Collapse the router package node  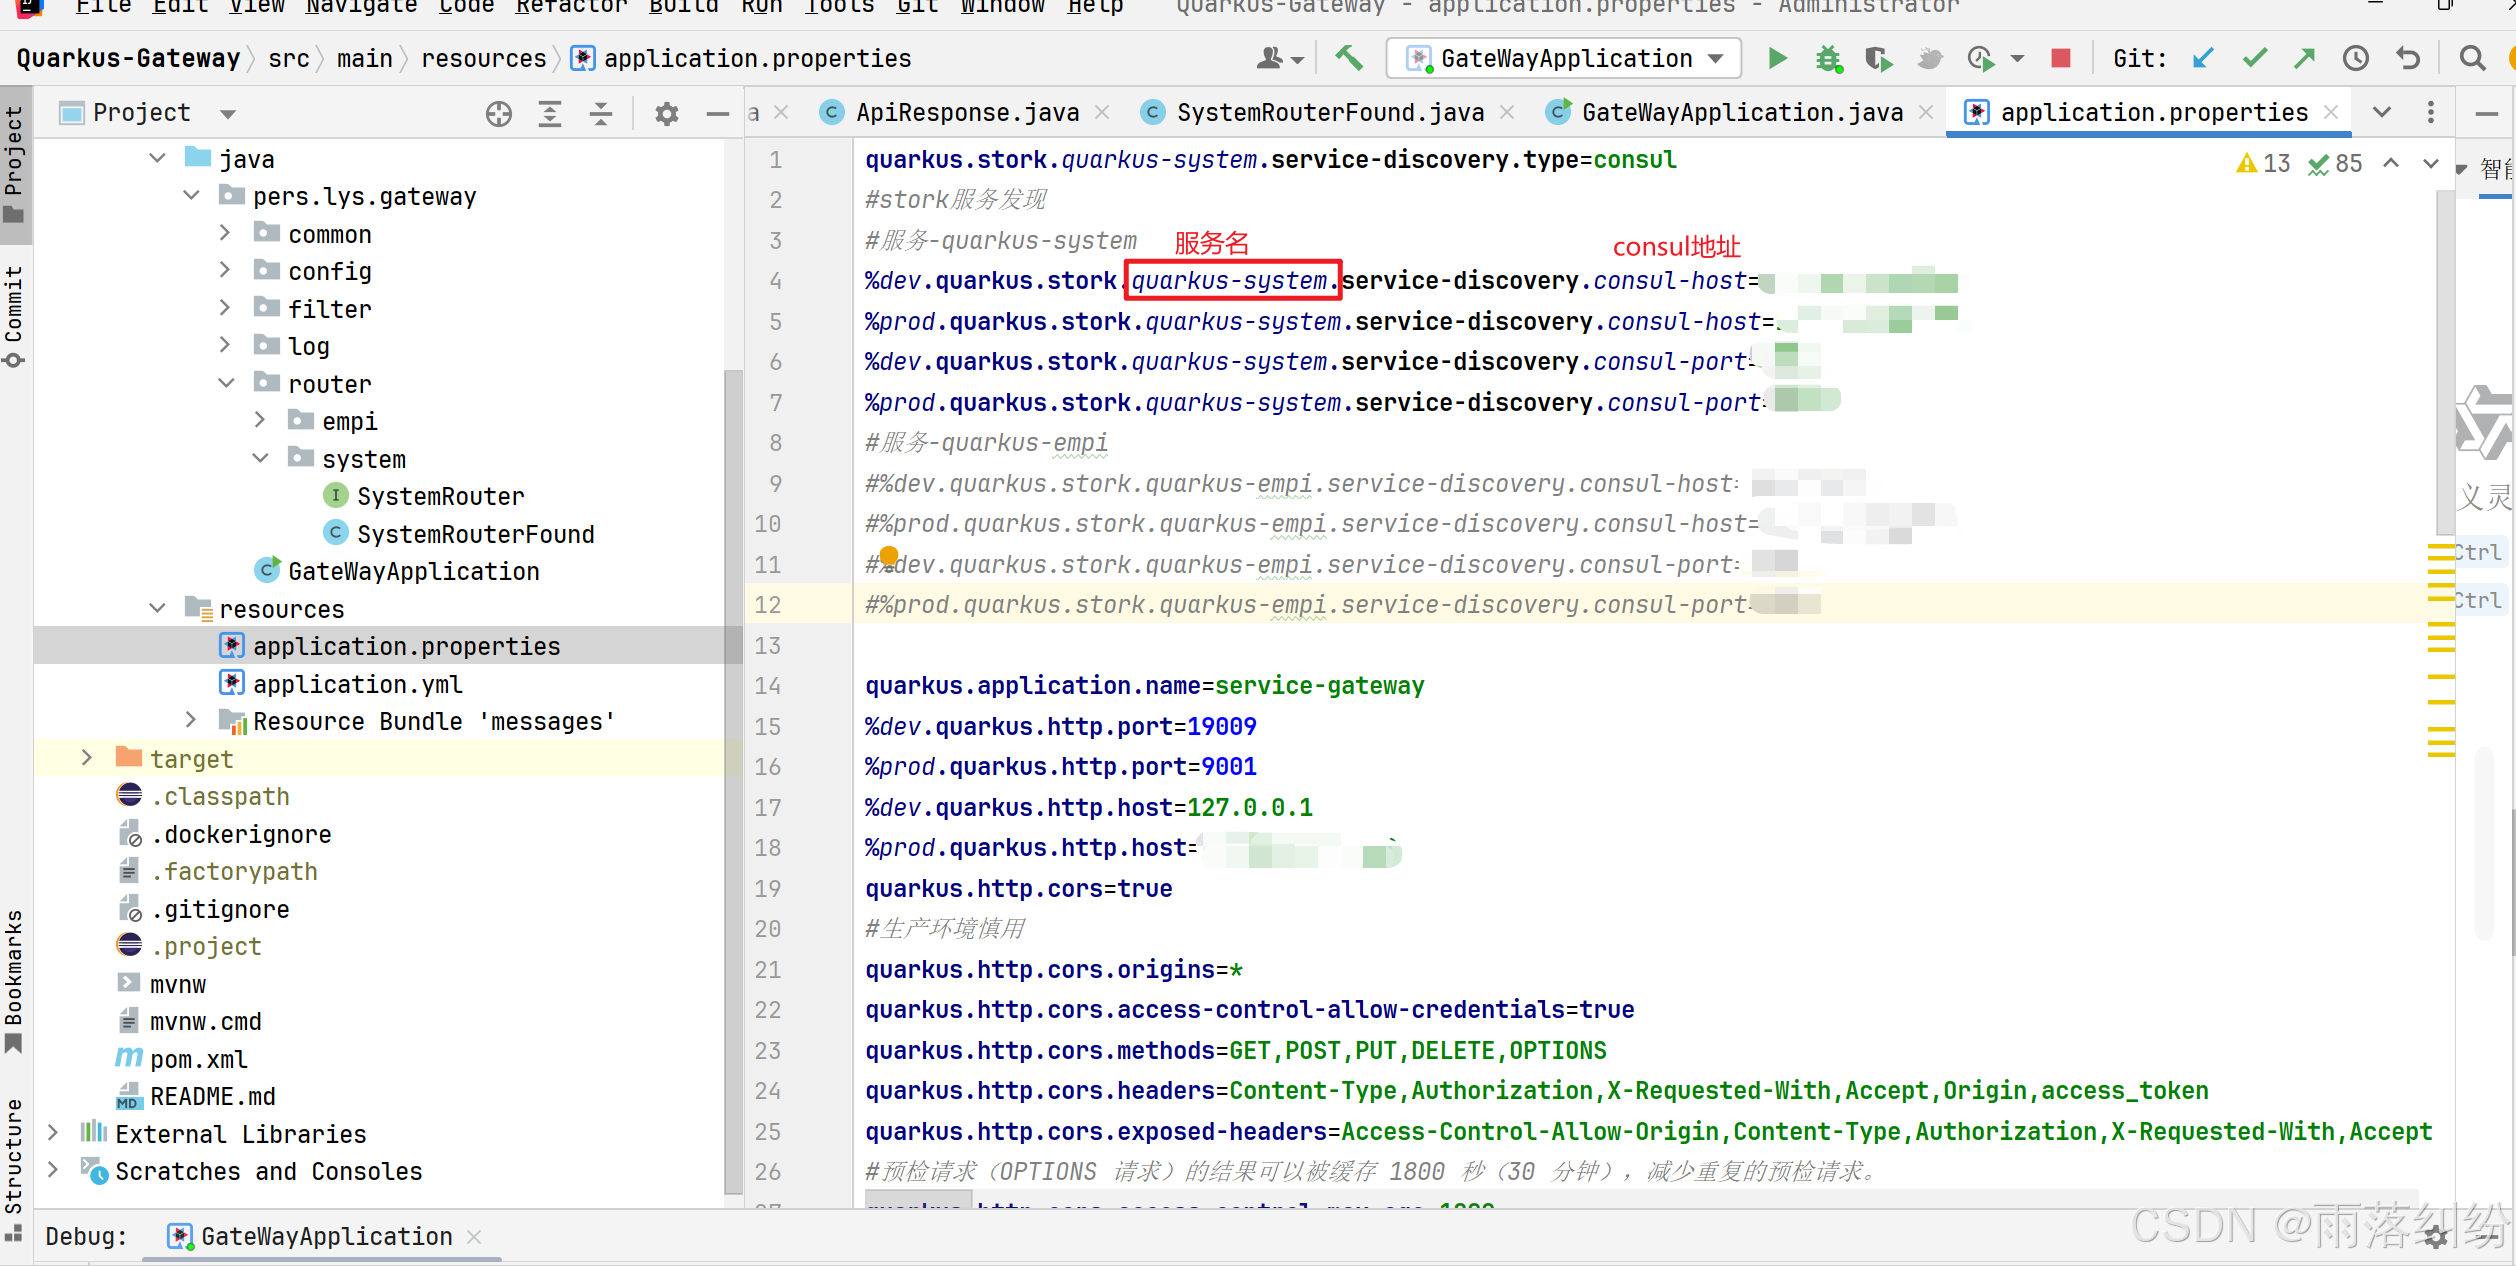click(x=227, y=383)
